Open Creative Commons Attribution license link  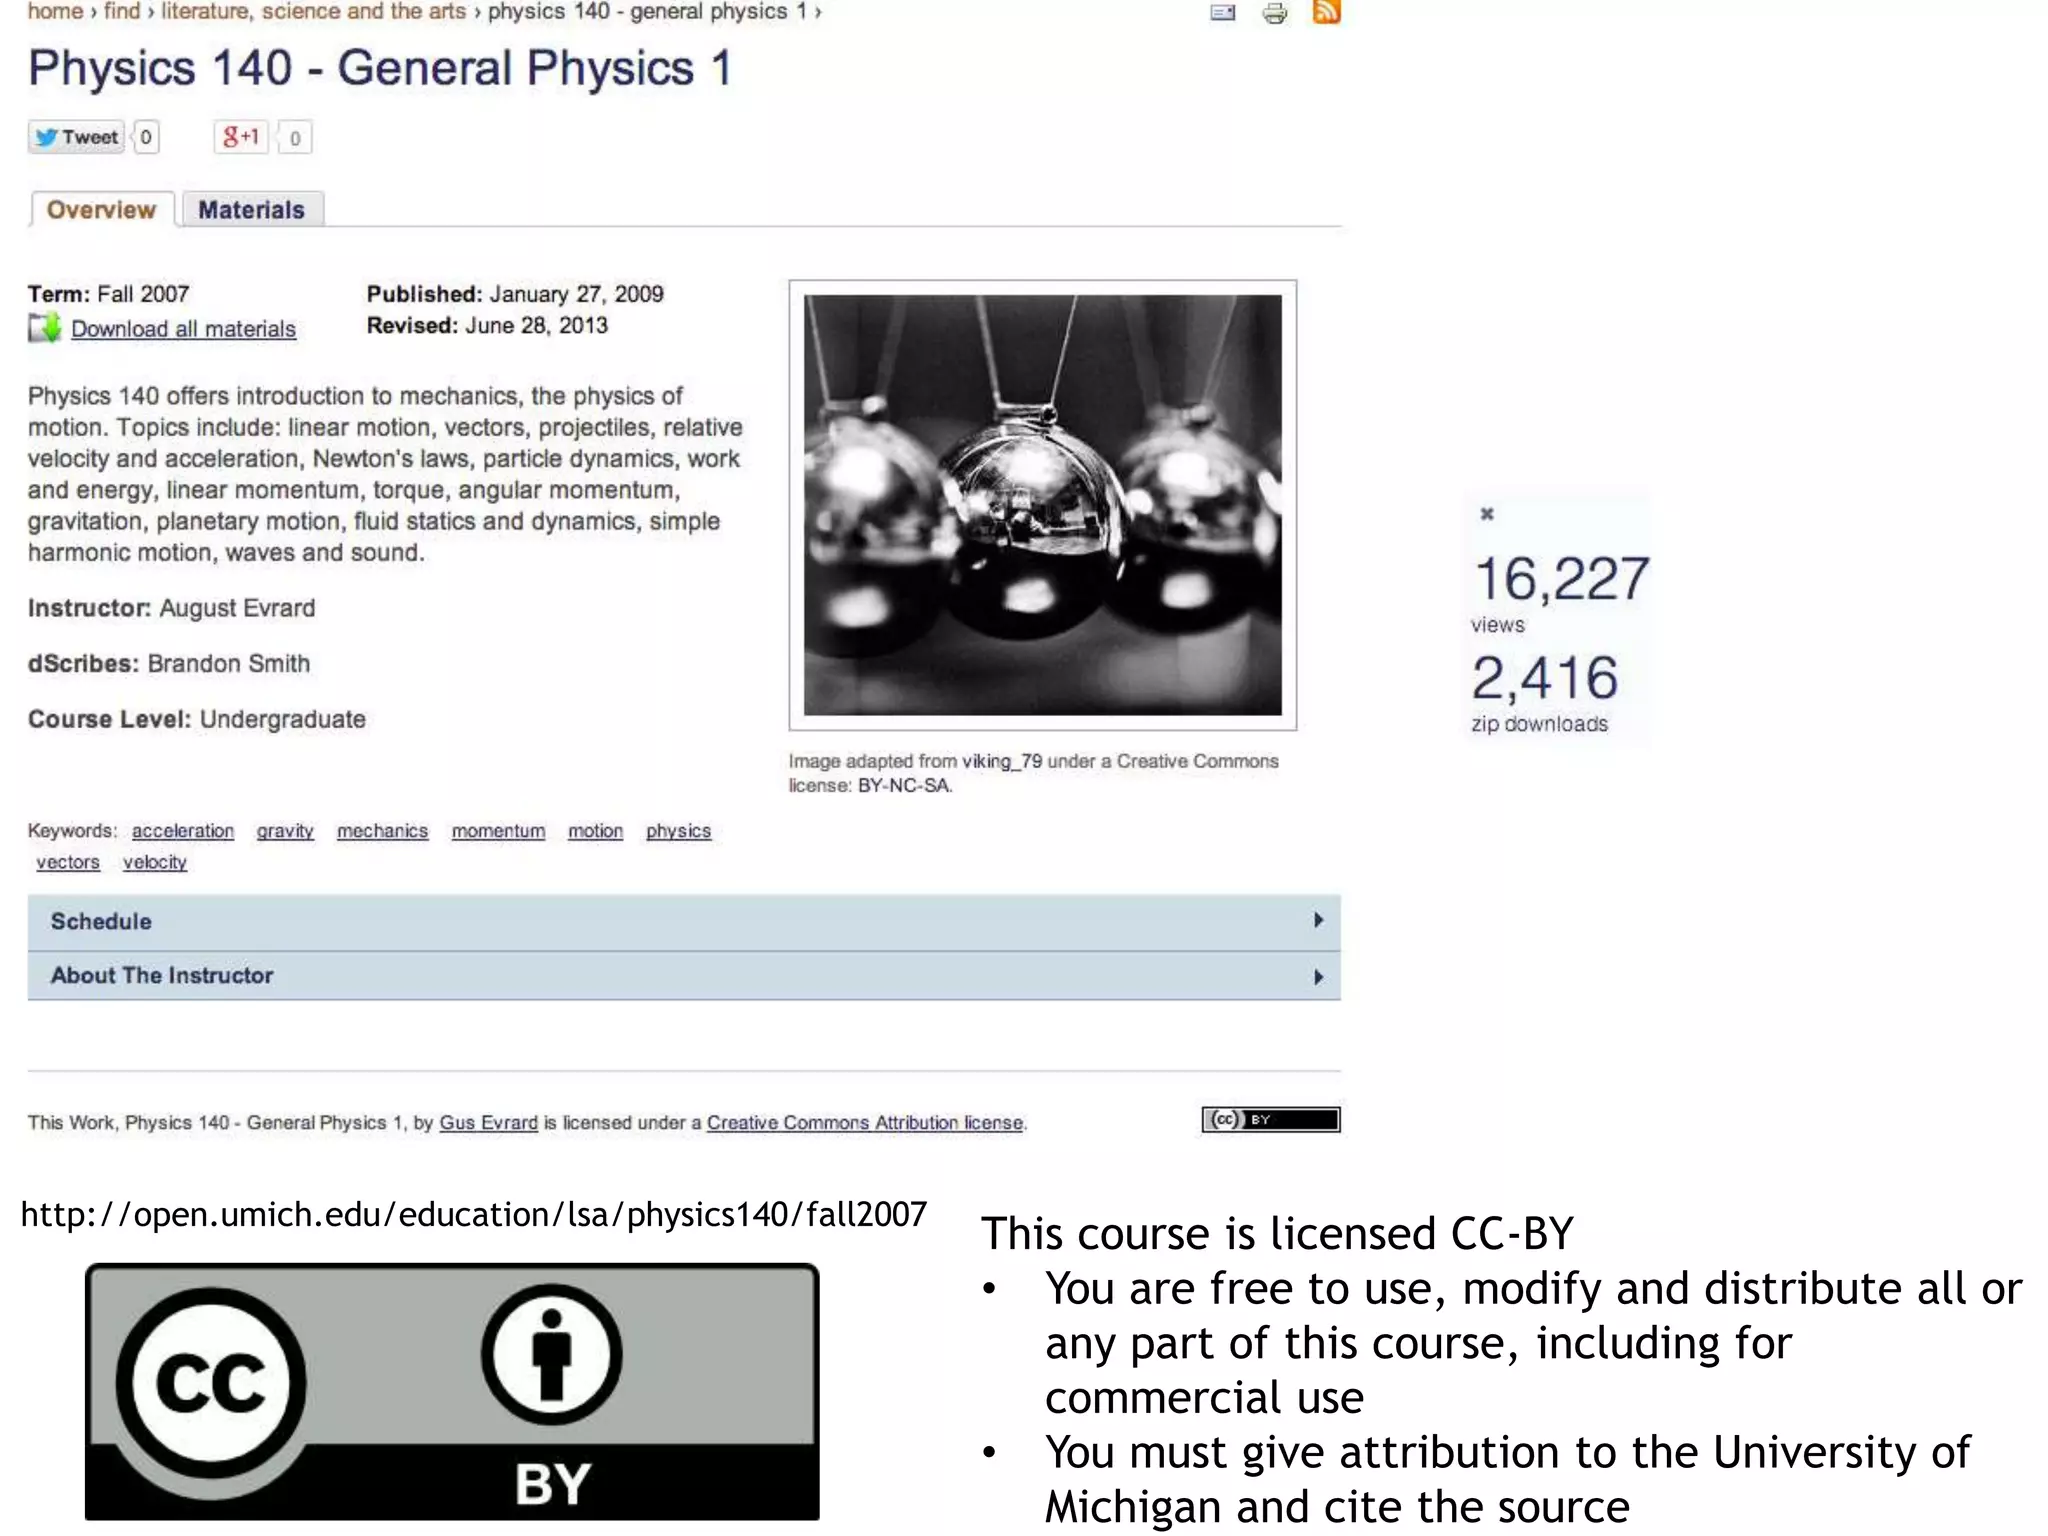pos(865,1123)
